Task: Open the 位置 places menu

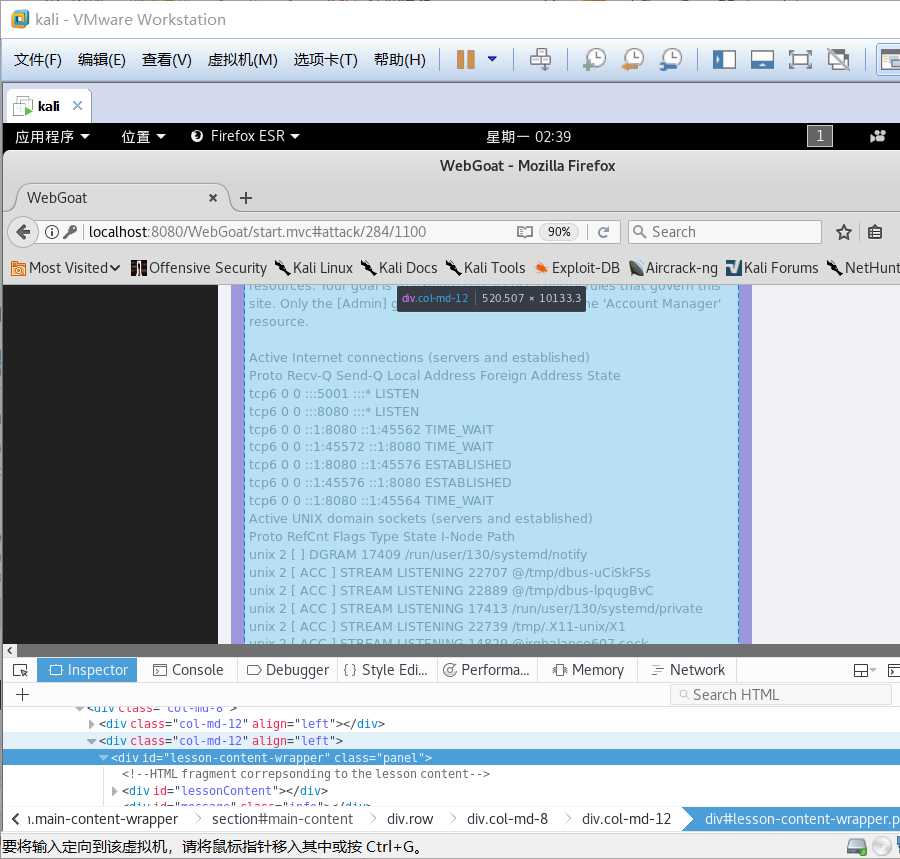Action: [143, 137]
